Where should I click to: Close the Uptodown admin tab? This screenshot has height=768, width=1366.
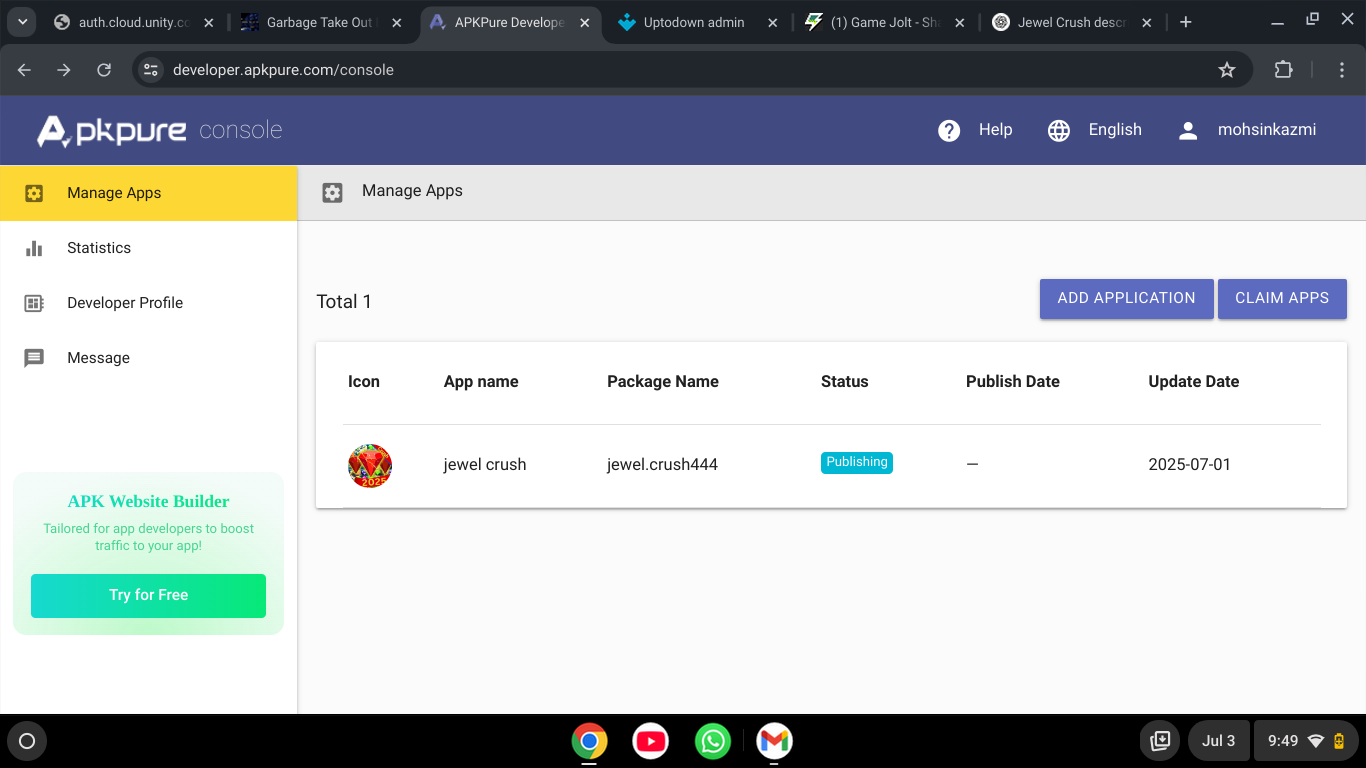click(772, 22)
